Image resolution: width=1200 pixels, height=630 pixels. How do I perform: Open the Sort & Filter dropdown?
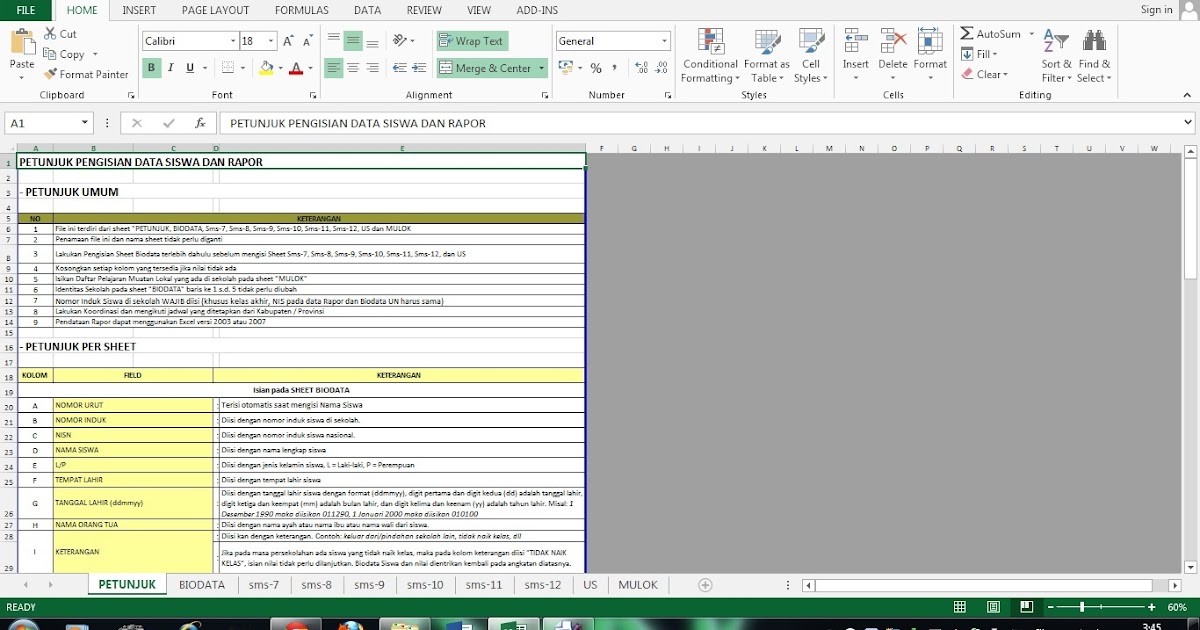point(1056,56)
